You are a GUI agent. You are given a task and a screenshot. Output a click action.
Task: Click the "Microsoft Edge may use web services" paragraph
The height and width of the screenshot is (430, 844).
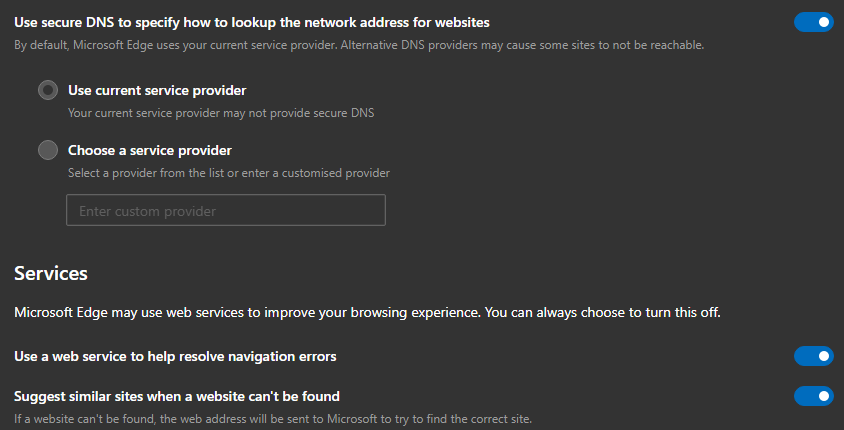click(367, 312)
